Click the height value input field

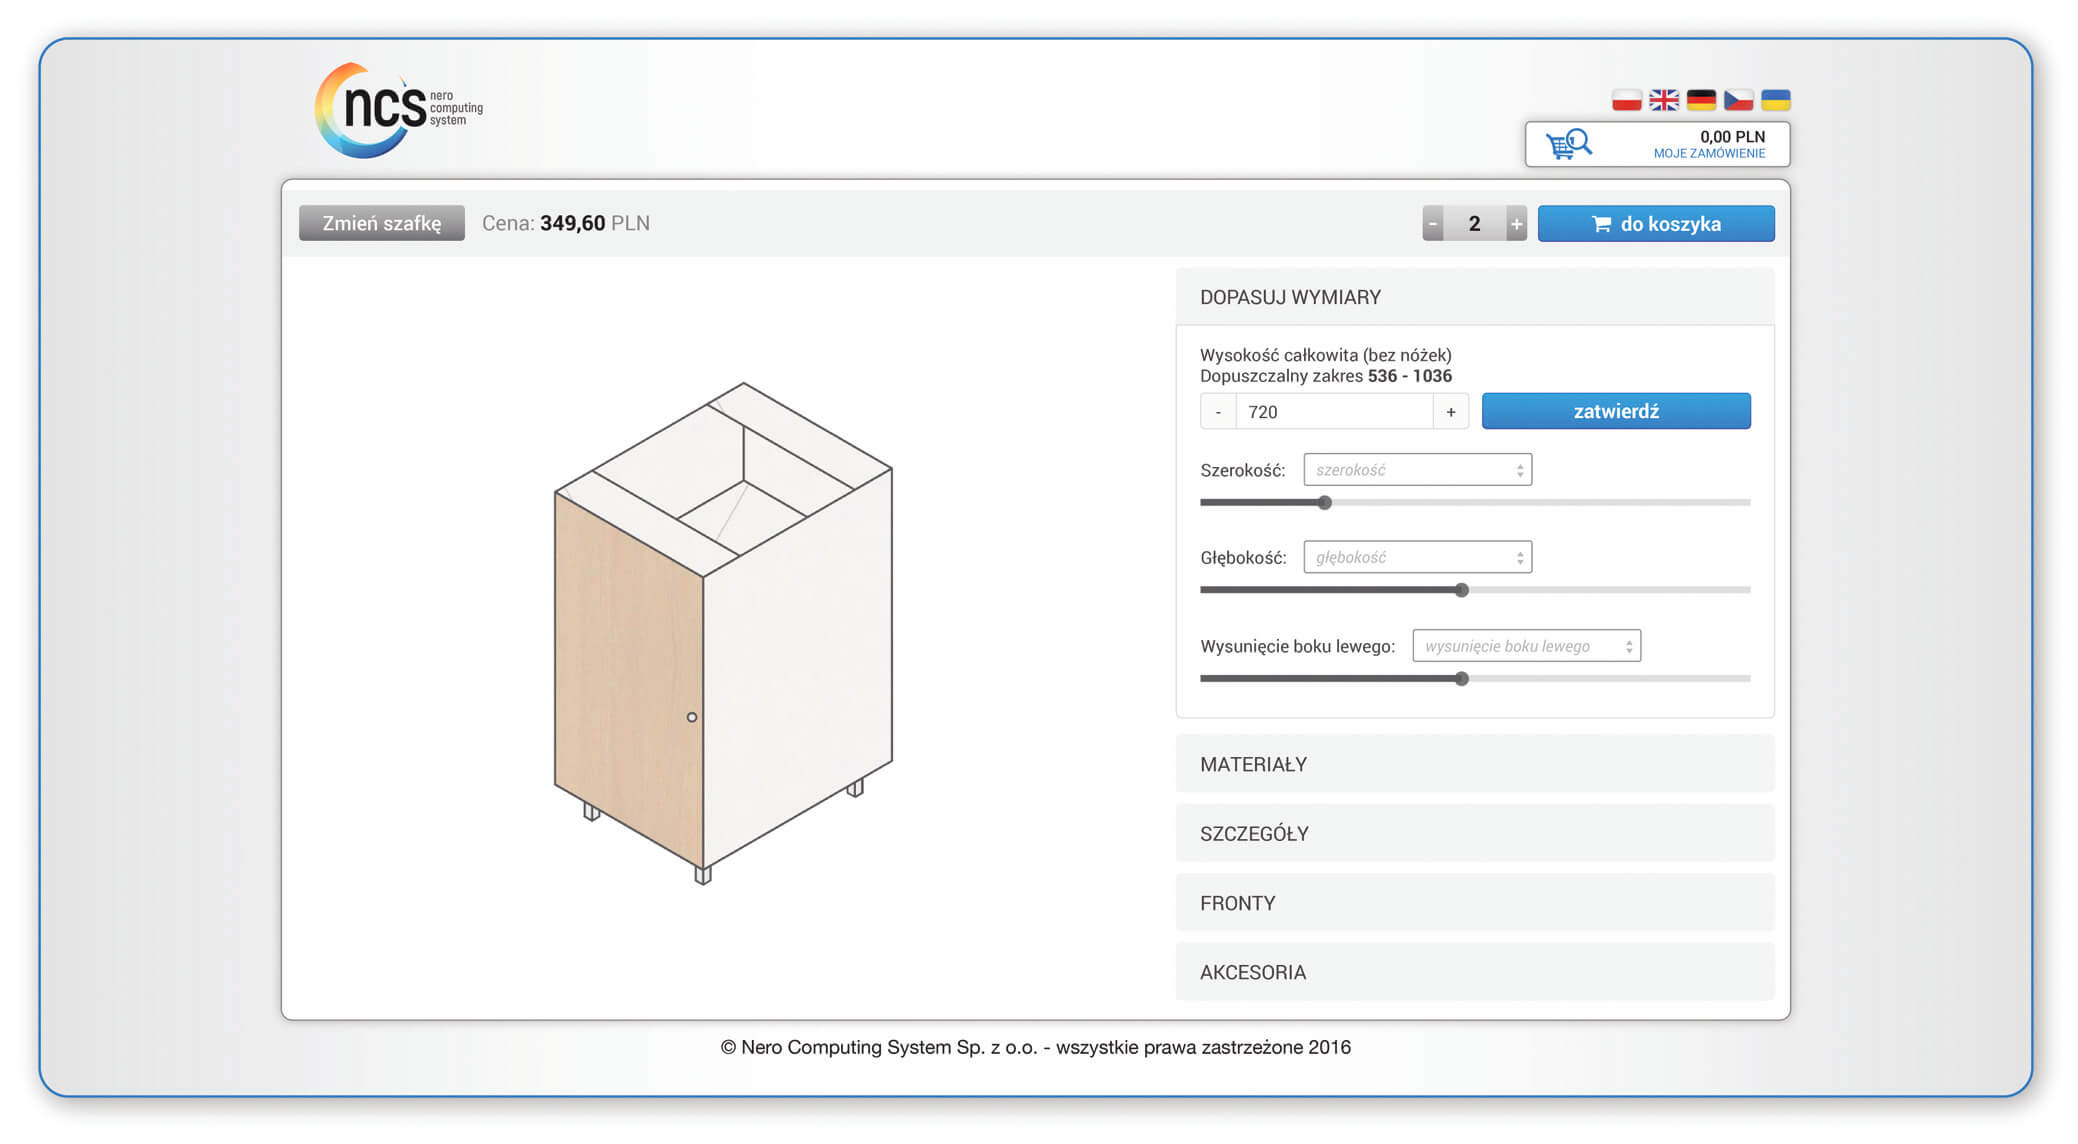pos(1334,412)
